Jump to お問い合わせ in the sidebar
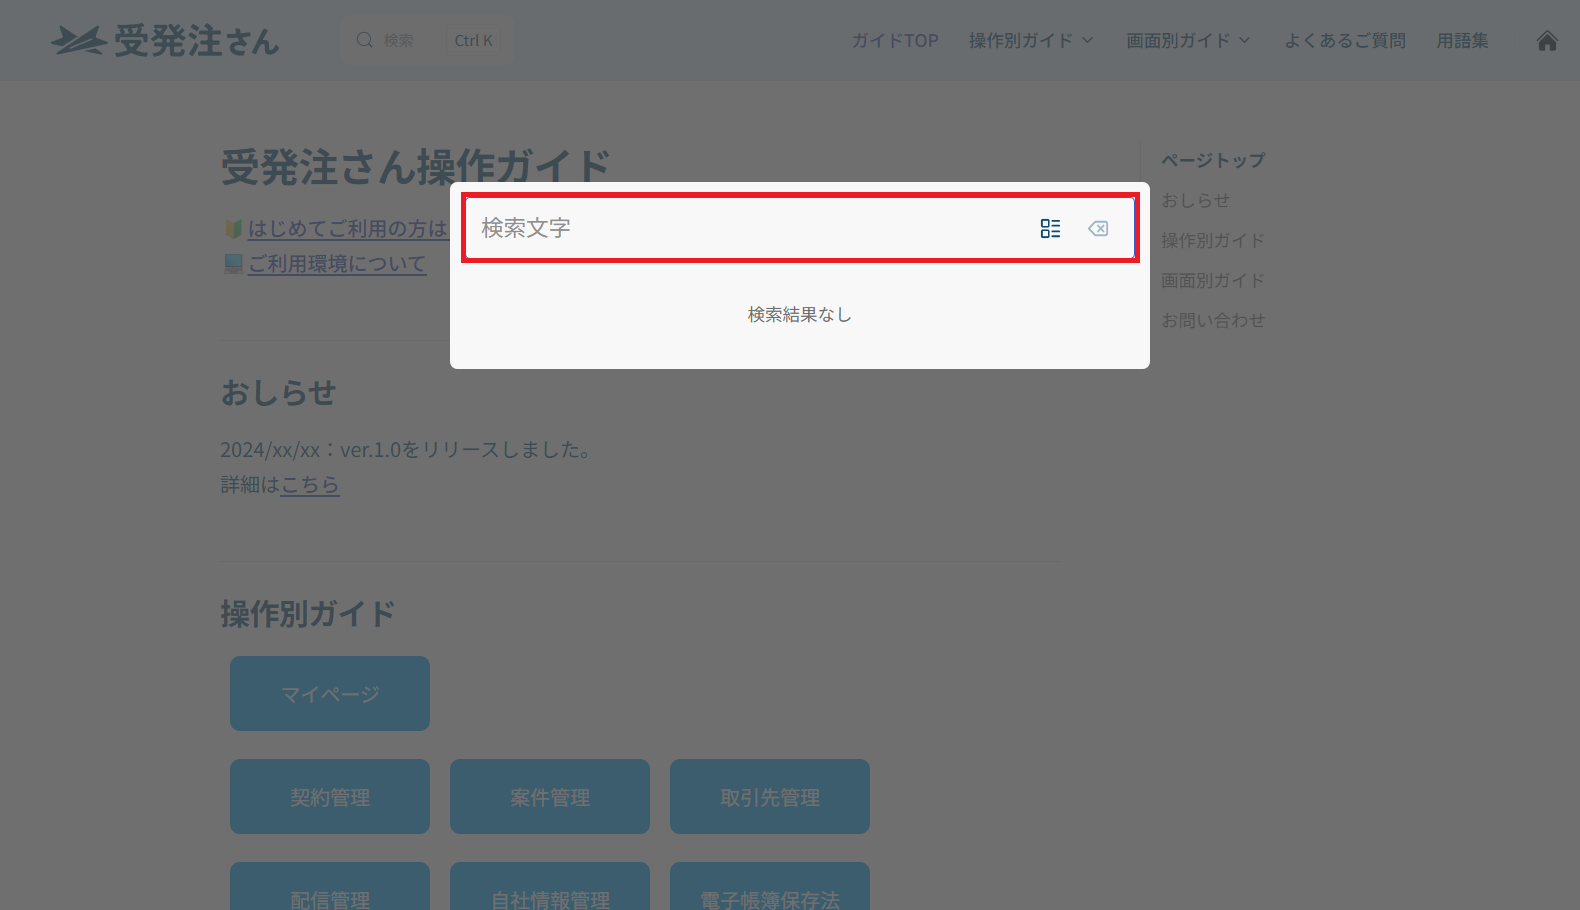1580x910 pixels. 1213,321
